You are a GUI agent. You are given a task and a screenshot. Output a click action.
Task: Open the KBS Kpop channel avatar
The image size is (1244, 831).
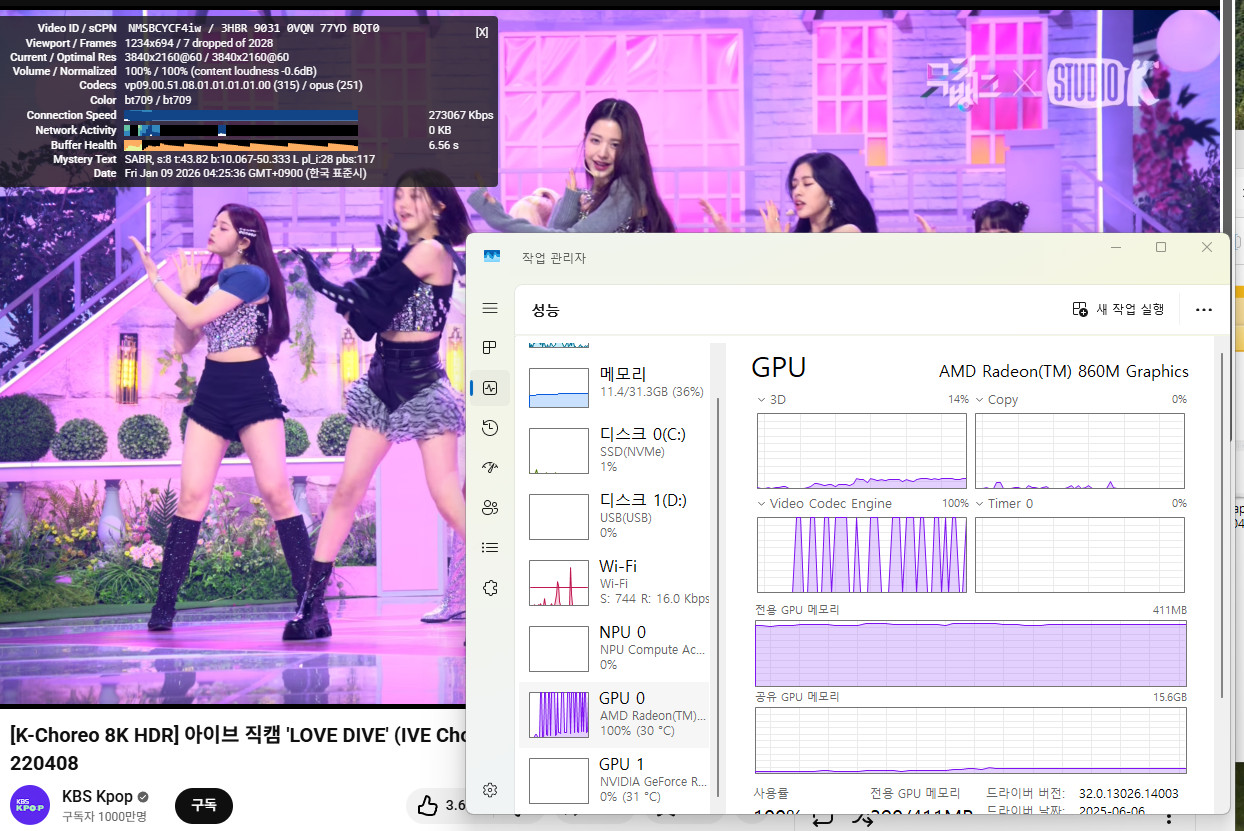[x=29, y=805]
